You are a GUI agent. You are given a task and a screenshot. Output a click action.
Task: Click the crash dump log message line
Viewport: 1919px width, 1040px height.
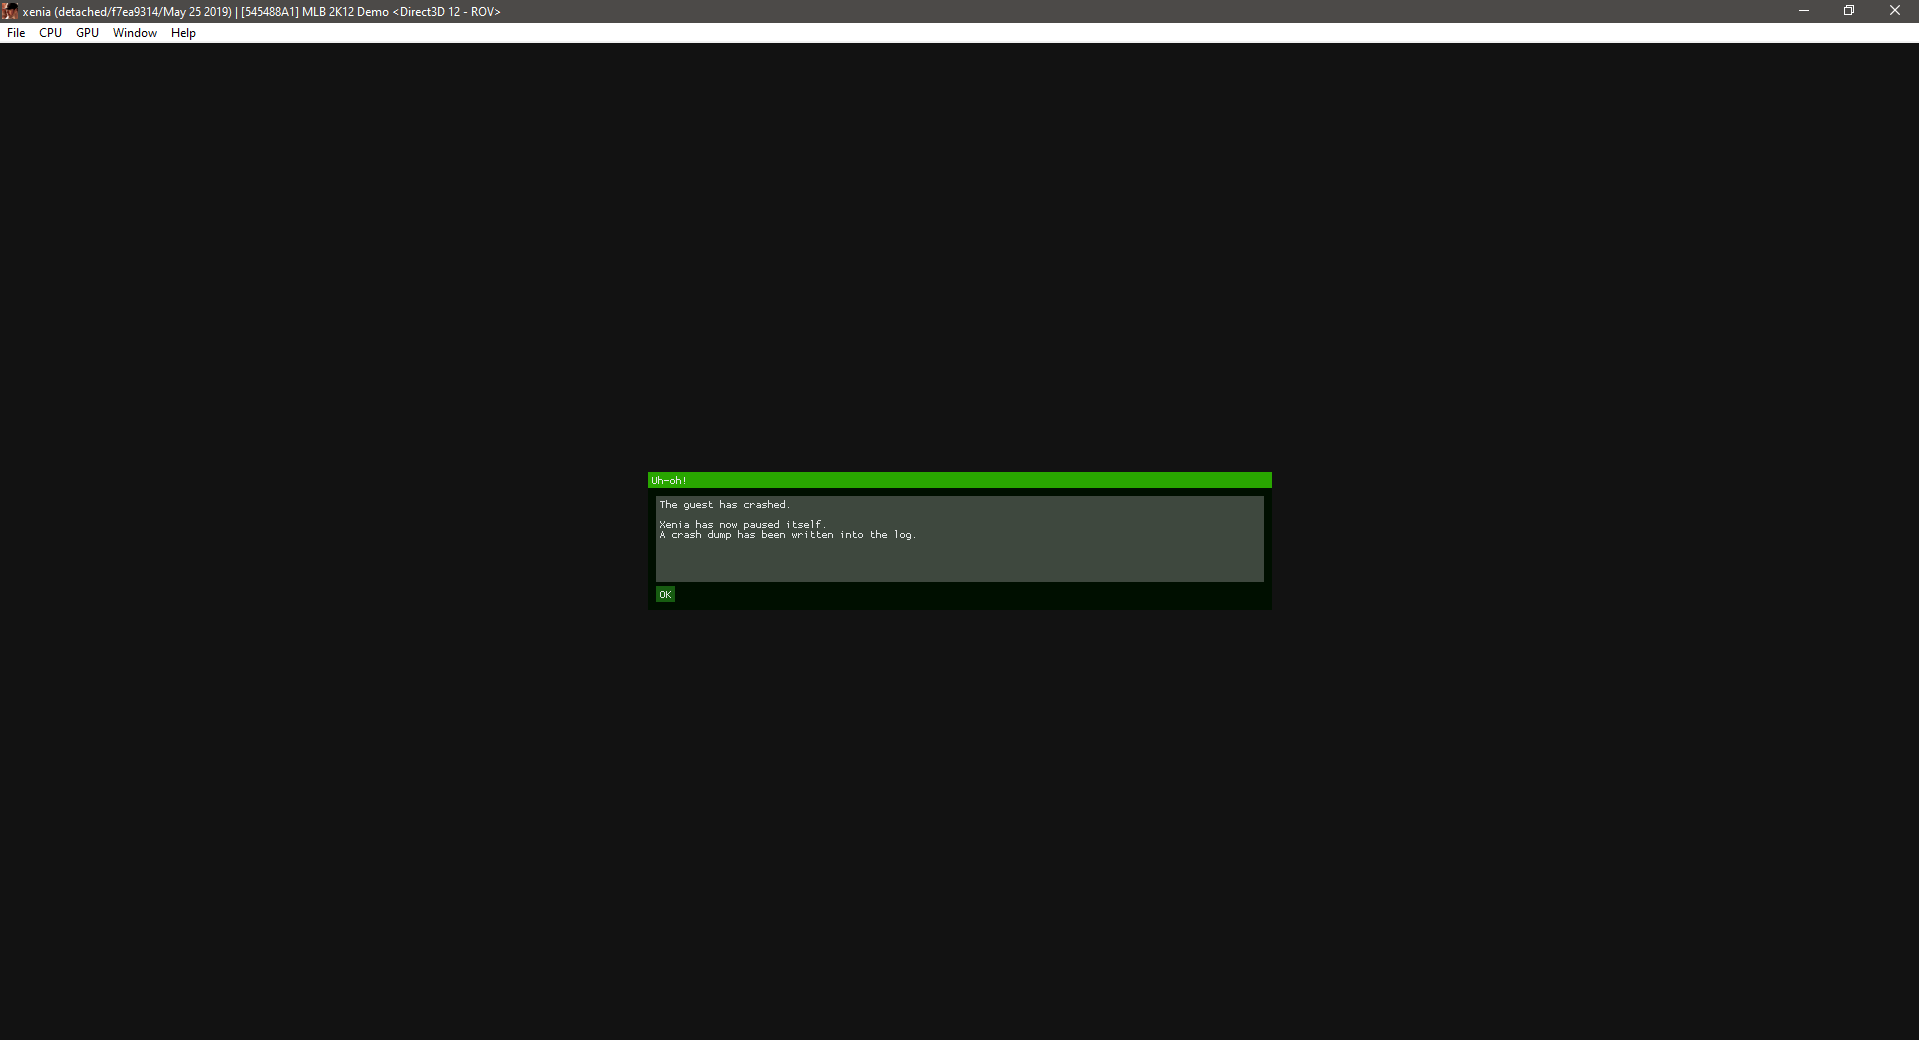click(x=786, y=534)
